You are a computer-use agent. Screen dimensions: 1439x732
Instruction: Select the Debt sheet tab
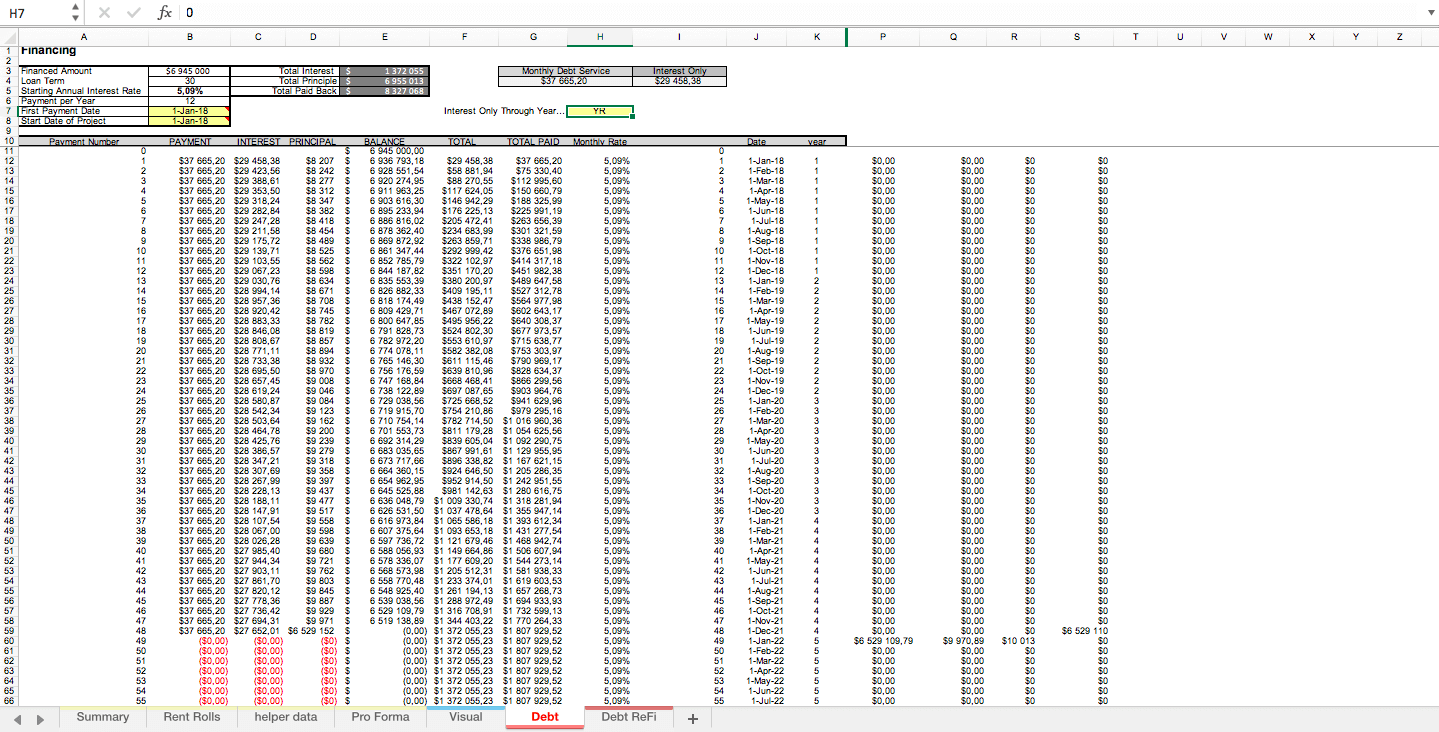click(x=545, y=717)
